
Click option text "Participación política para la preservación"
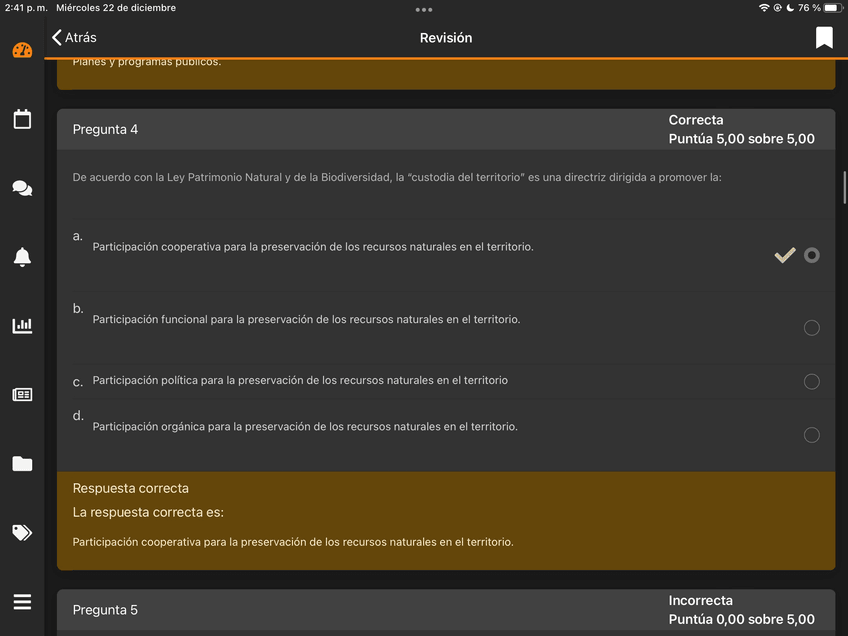tap(300, 380)
